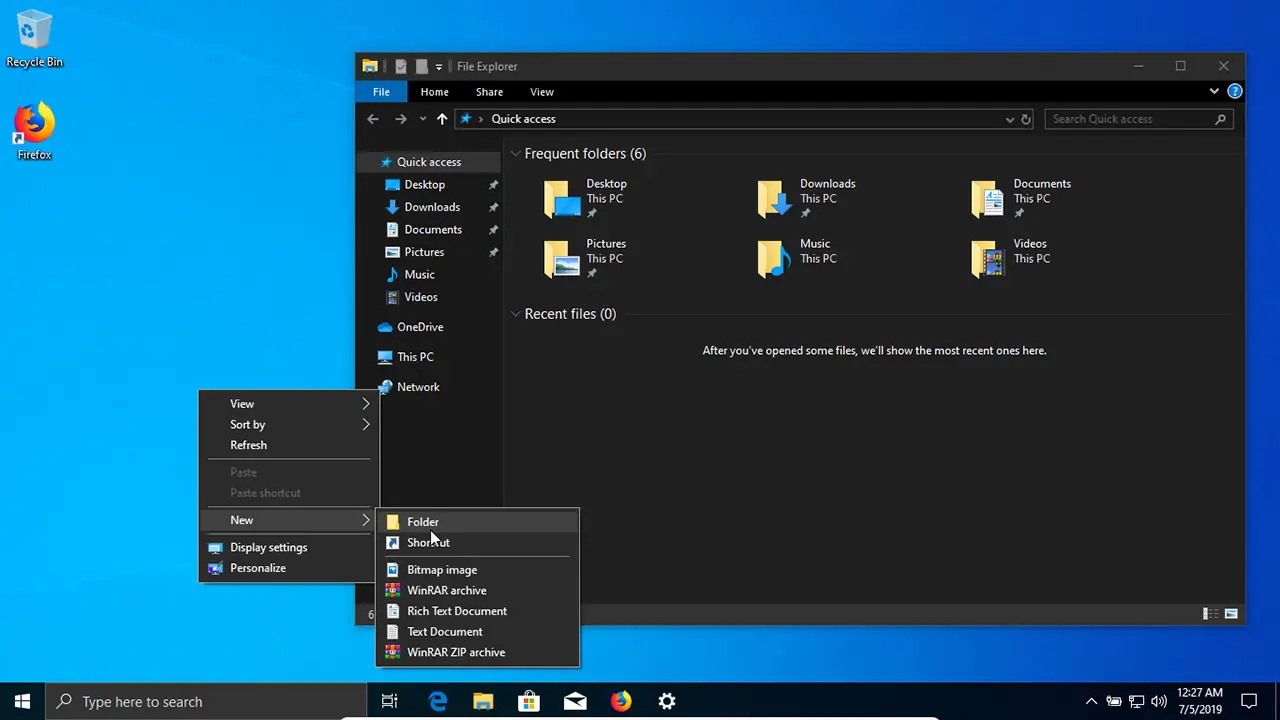Click the Search Quick access field
This screenshot has height=720, width=1280.
tap(1130, 119)
